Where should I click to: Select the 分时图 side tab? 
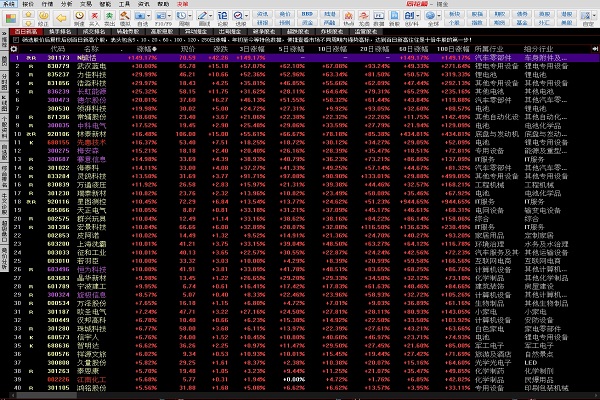pos(4,80)
